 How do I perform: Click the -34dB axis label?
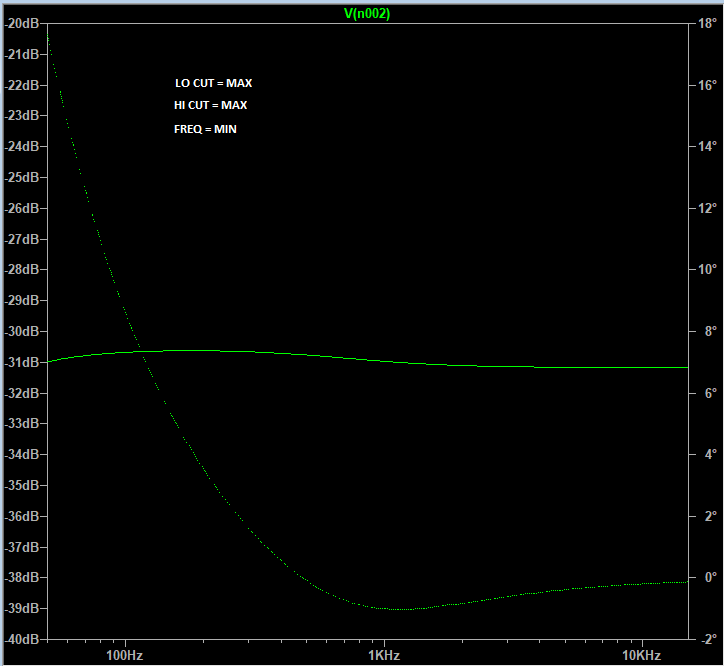point(21,455)
